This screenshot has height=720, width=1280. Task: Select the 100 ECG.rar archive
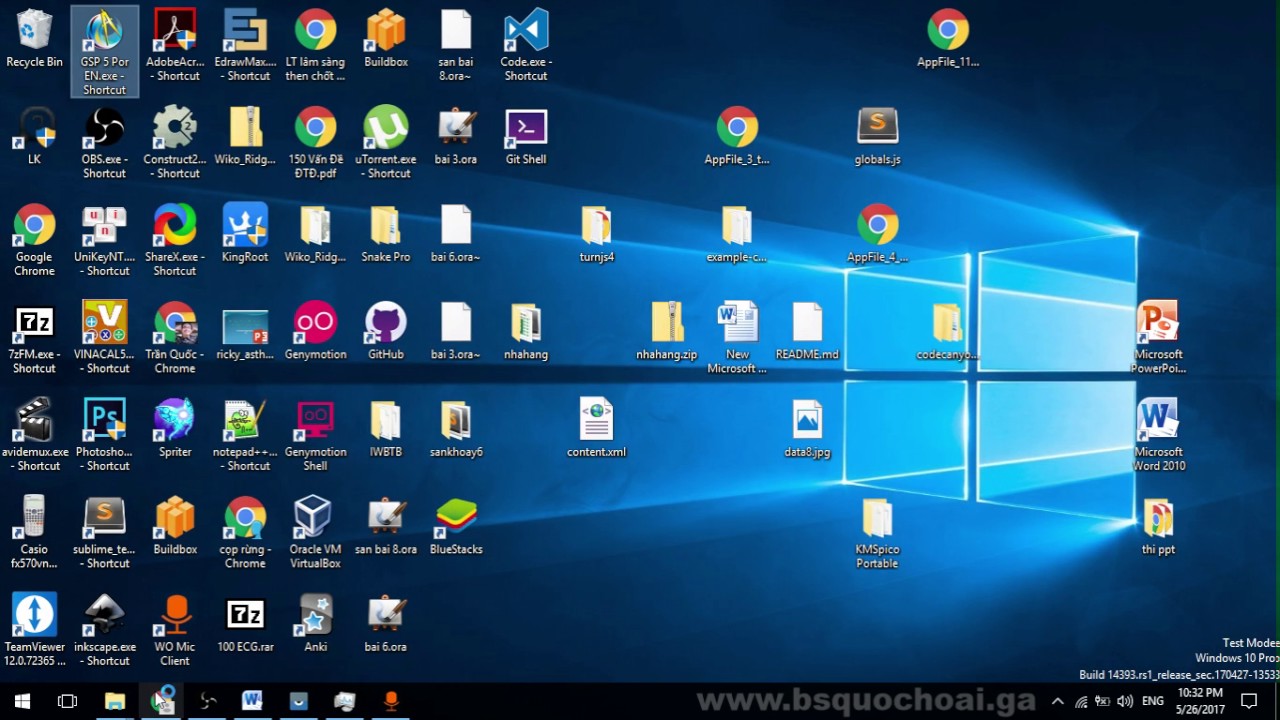pos(245,623)
